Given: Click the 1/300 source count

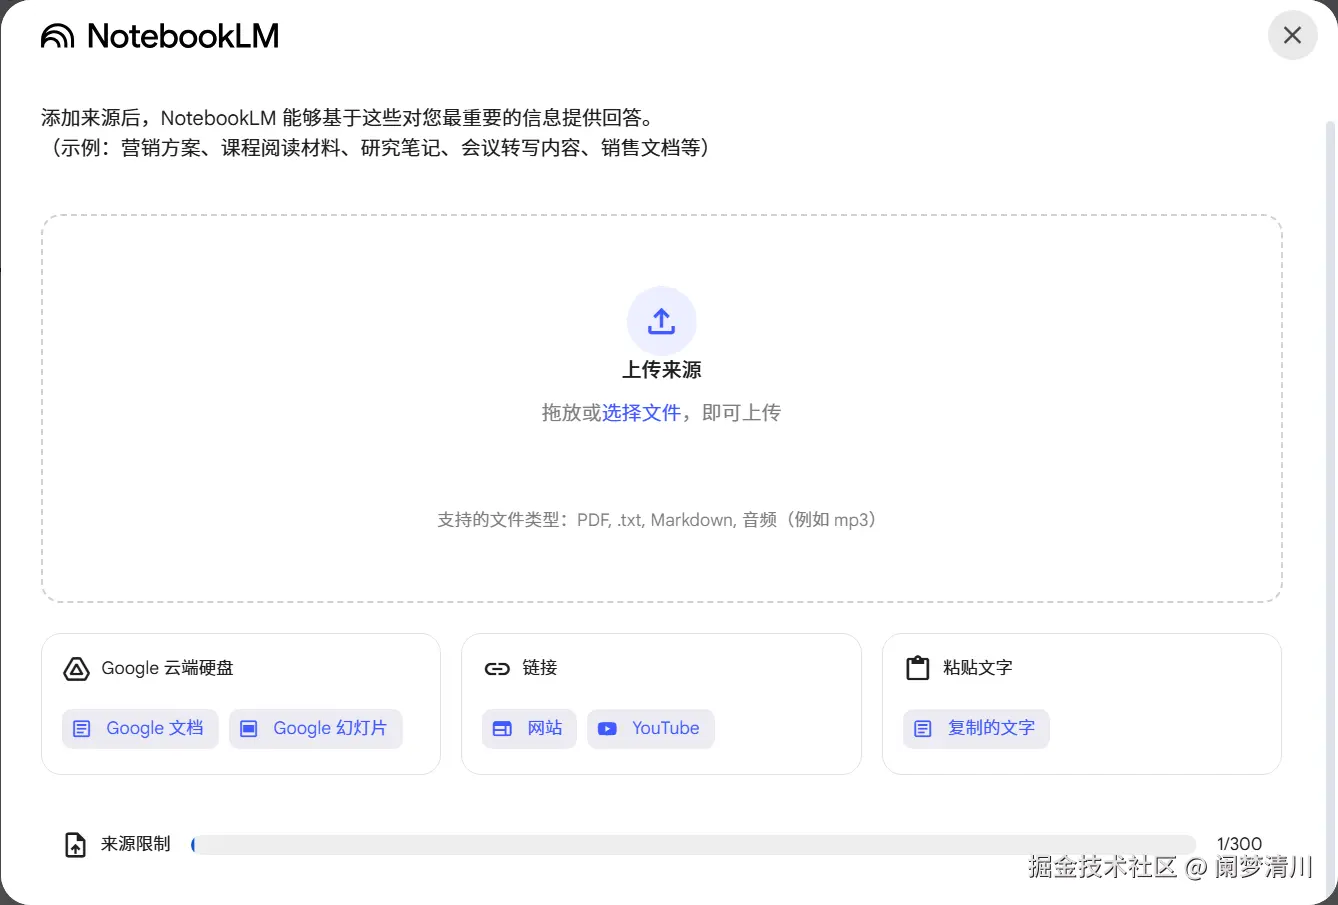Looking at the screenshot, I should tap(1239, 844).
